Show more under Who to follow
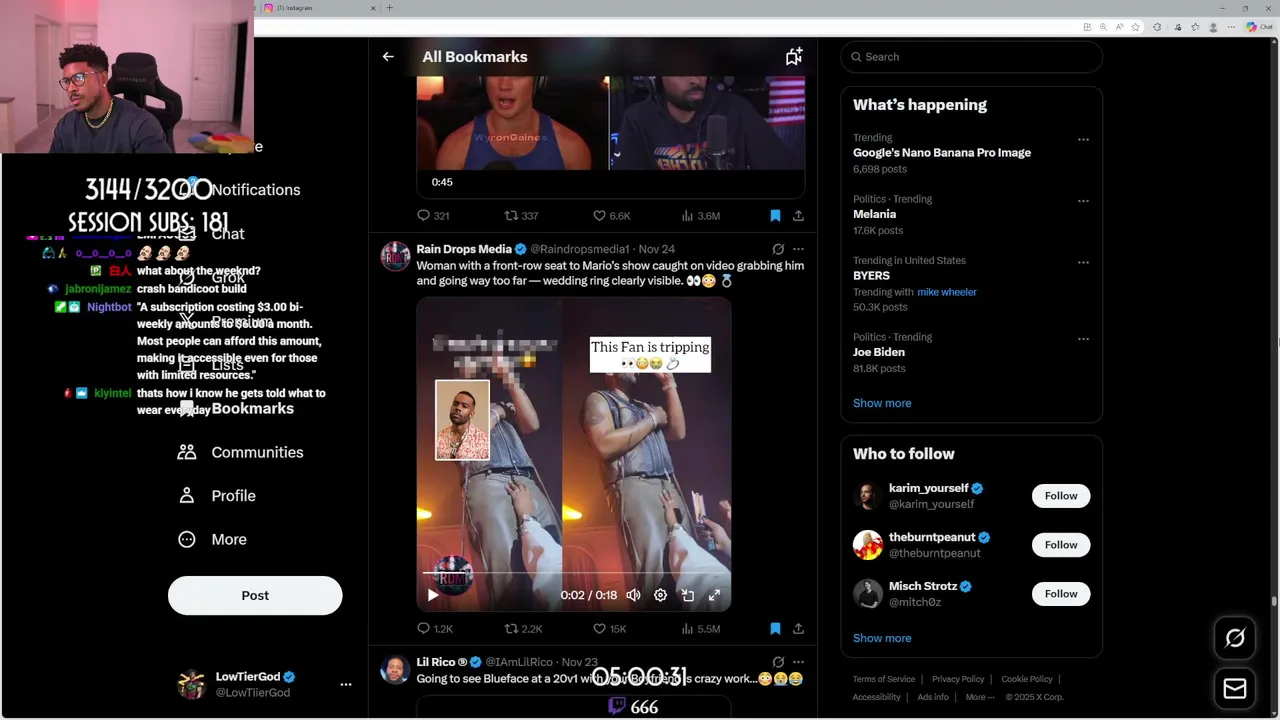1280x720 pixels. 882,638
